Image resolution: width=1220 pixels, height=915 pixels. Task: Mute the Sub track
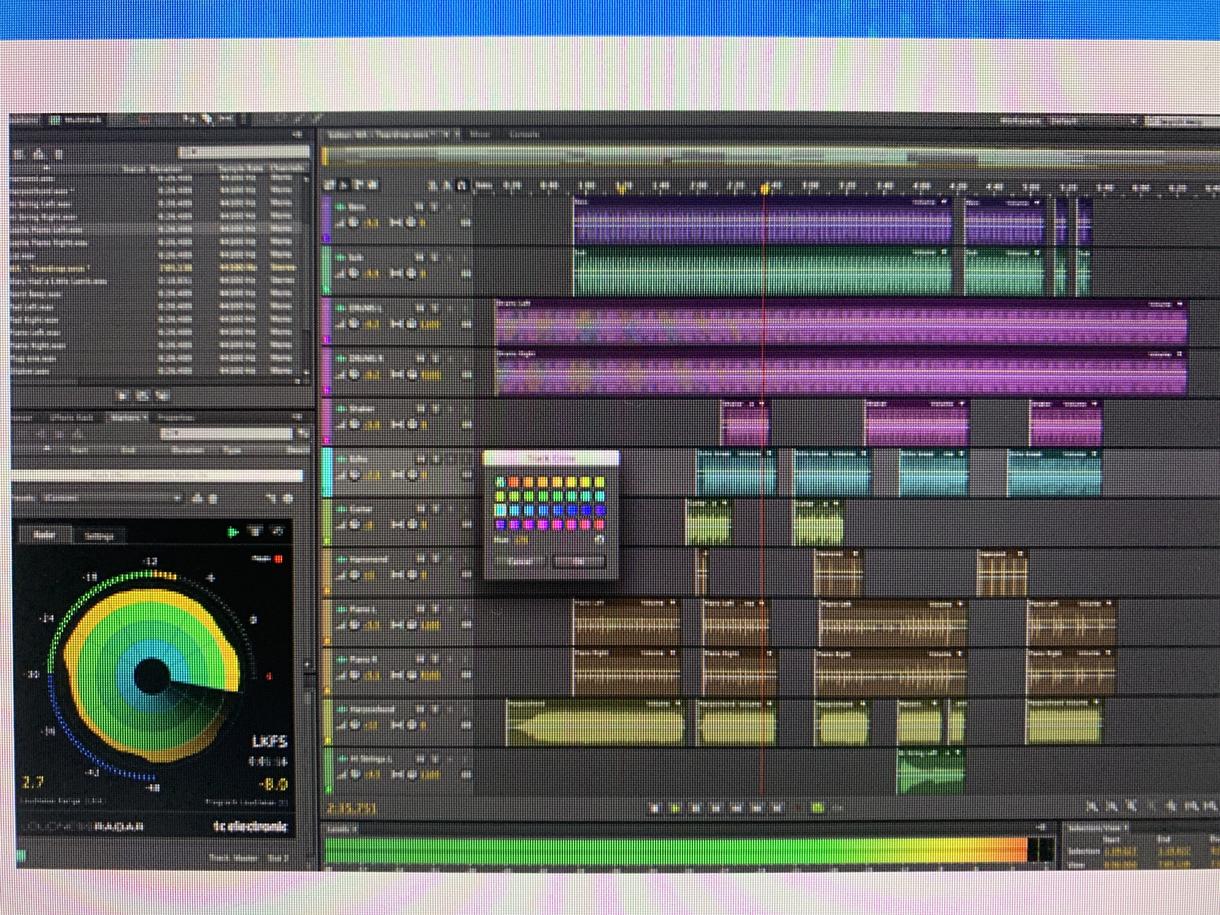pyautogui.click(x=420, y=256)
